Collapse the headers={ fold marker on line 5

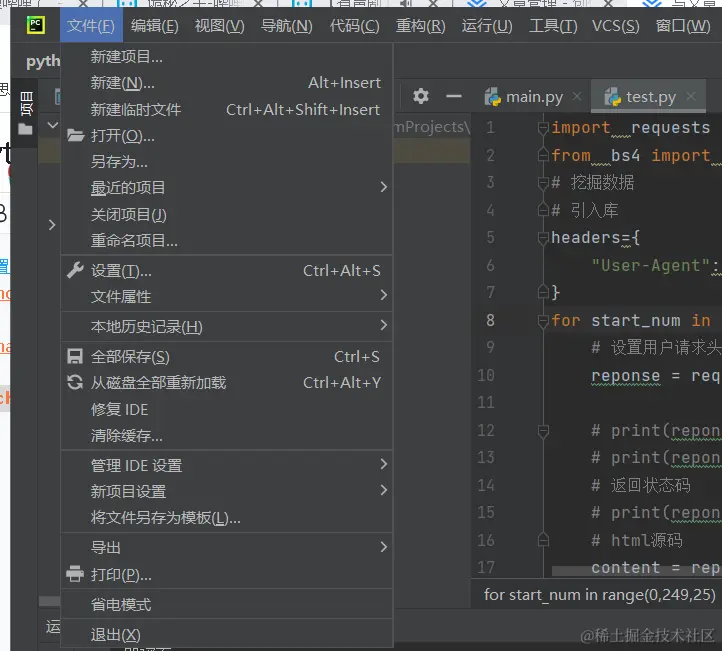click(543, 238)
